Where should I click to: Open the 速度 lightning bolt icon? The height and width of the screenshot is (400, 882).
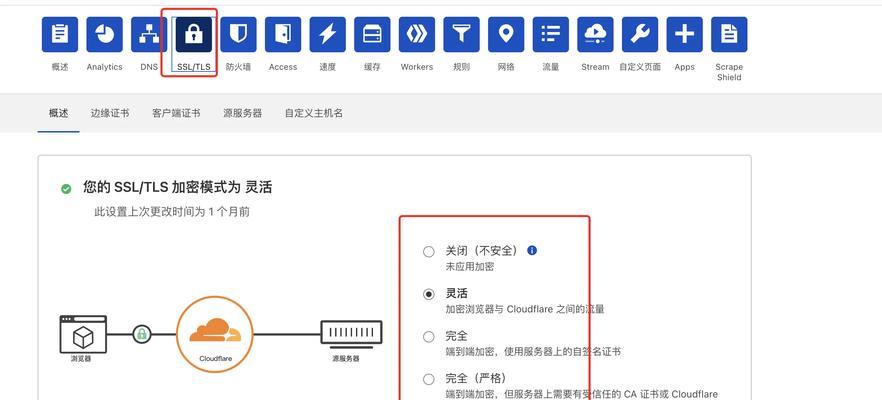tap(327, 34)
